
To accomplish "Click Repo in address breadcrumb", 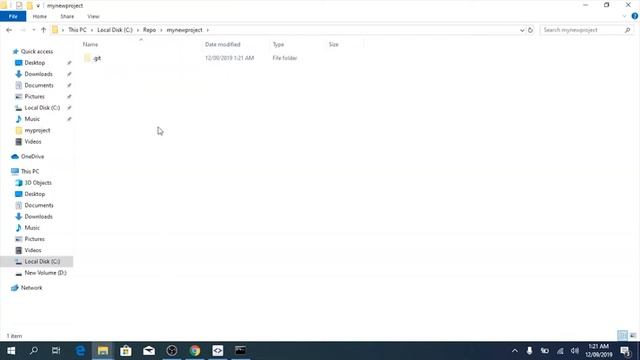I will 149,30.
